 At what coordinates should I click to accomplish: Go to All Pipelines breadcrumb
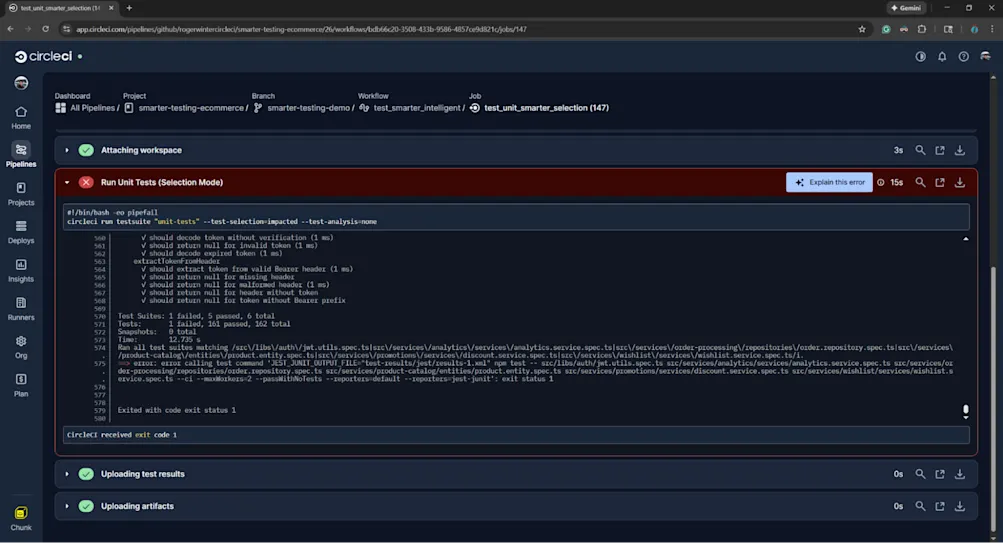point(86,108)
